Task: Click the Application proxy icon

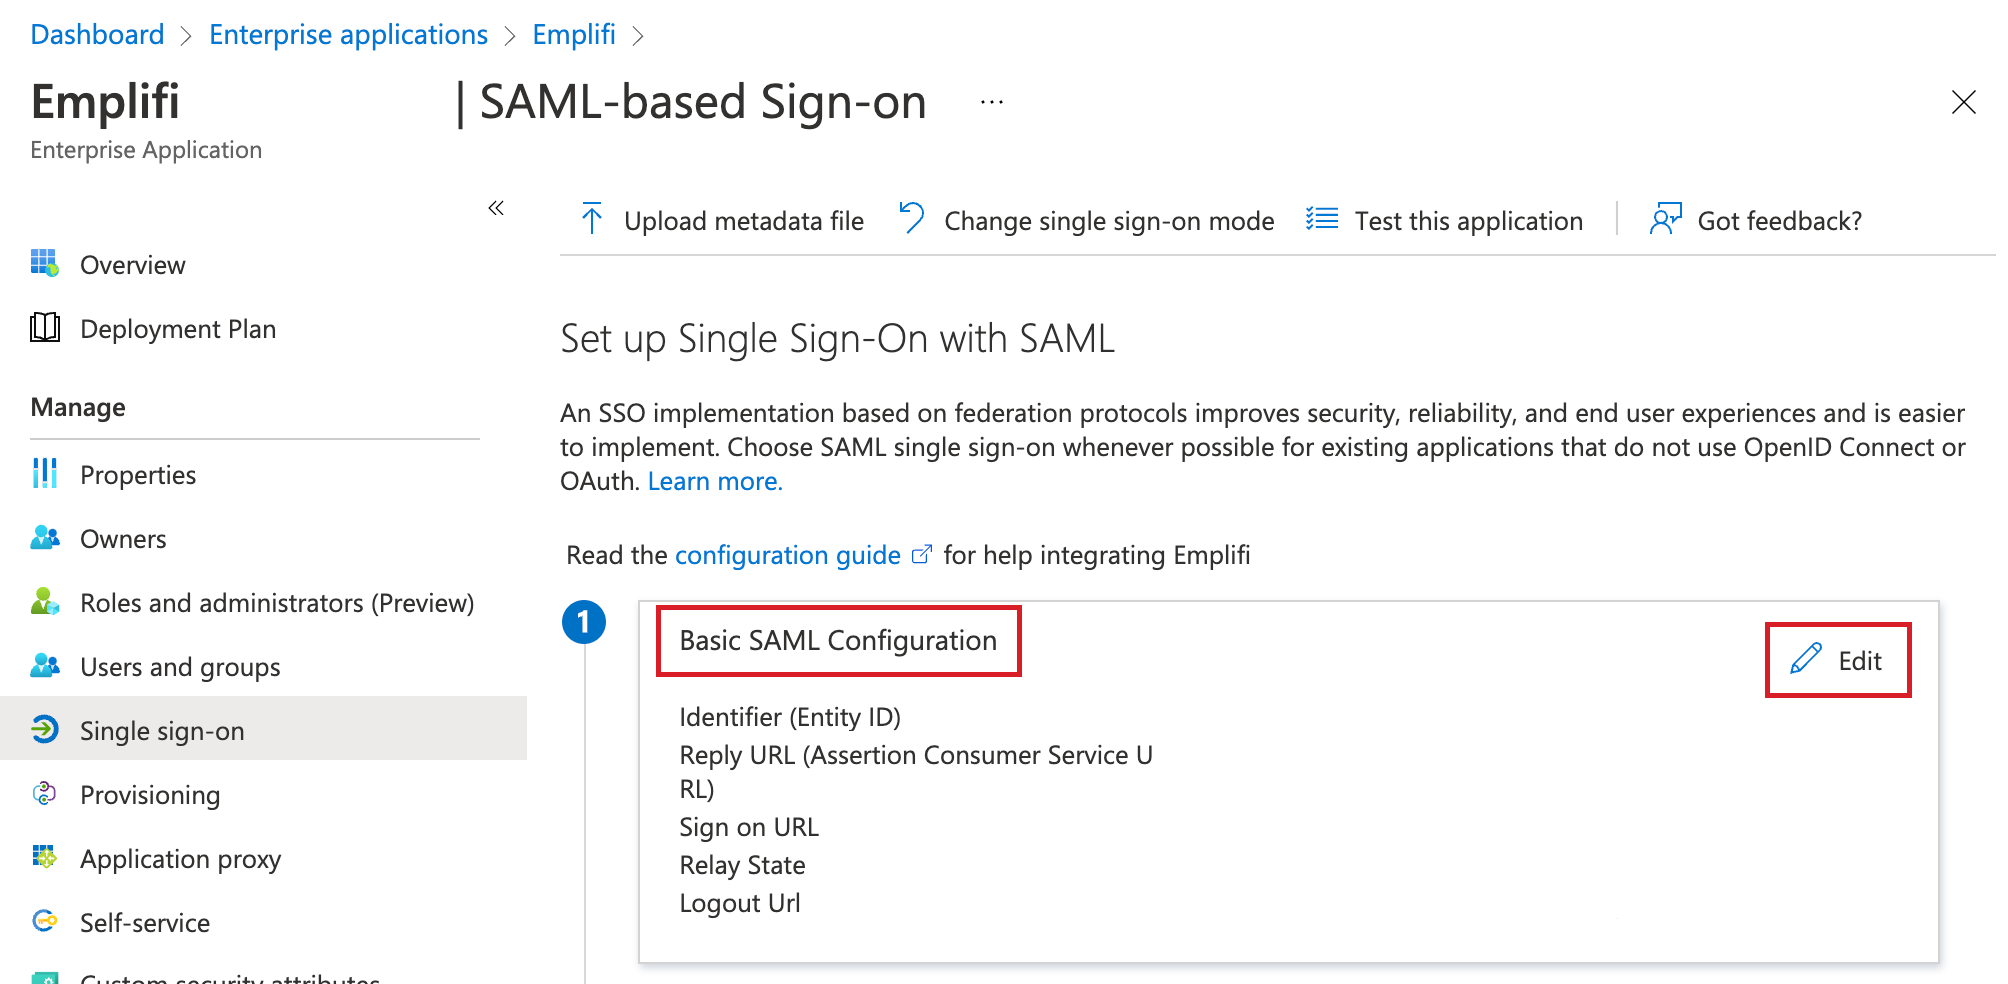Action: point(45,858)
